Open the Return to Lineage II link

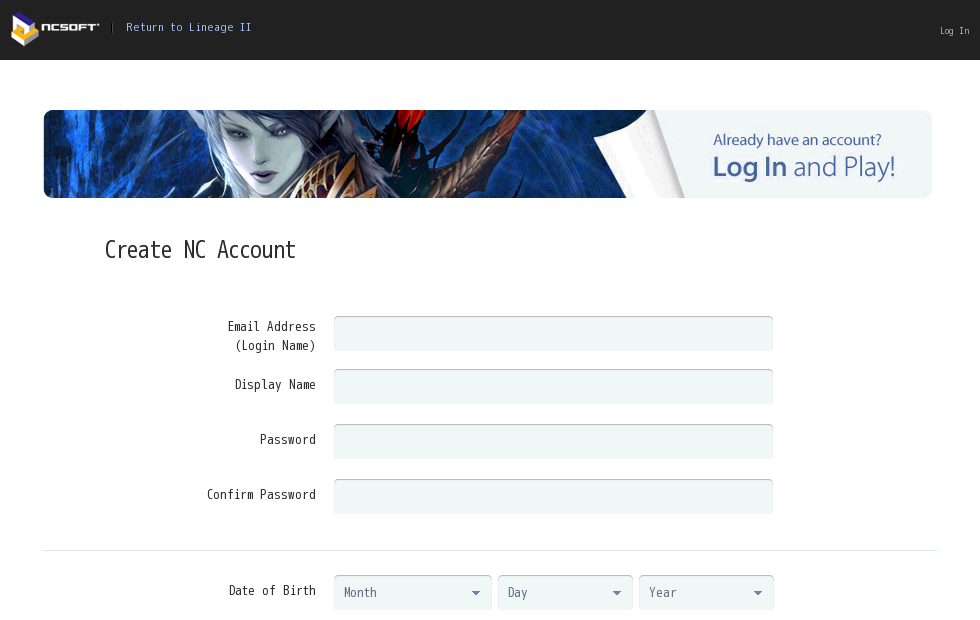(x=188, y=28)
